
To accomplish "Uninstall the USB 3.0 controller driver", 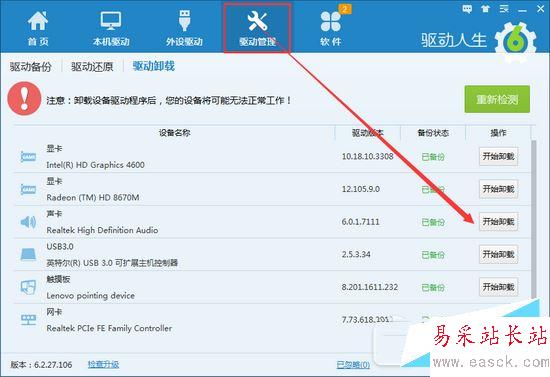I will (498, 254).
